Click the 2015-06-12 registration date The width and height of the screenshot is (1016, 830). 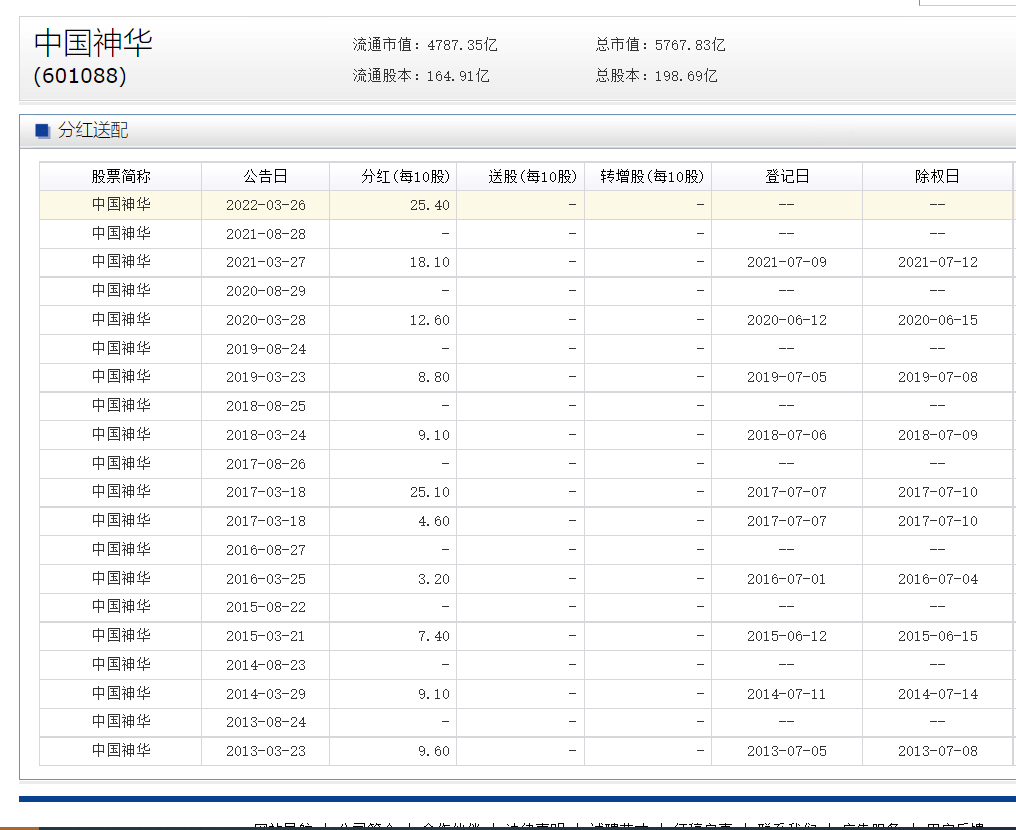[787, 636]
